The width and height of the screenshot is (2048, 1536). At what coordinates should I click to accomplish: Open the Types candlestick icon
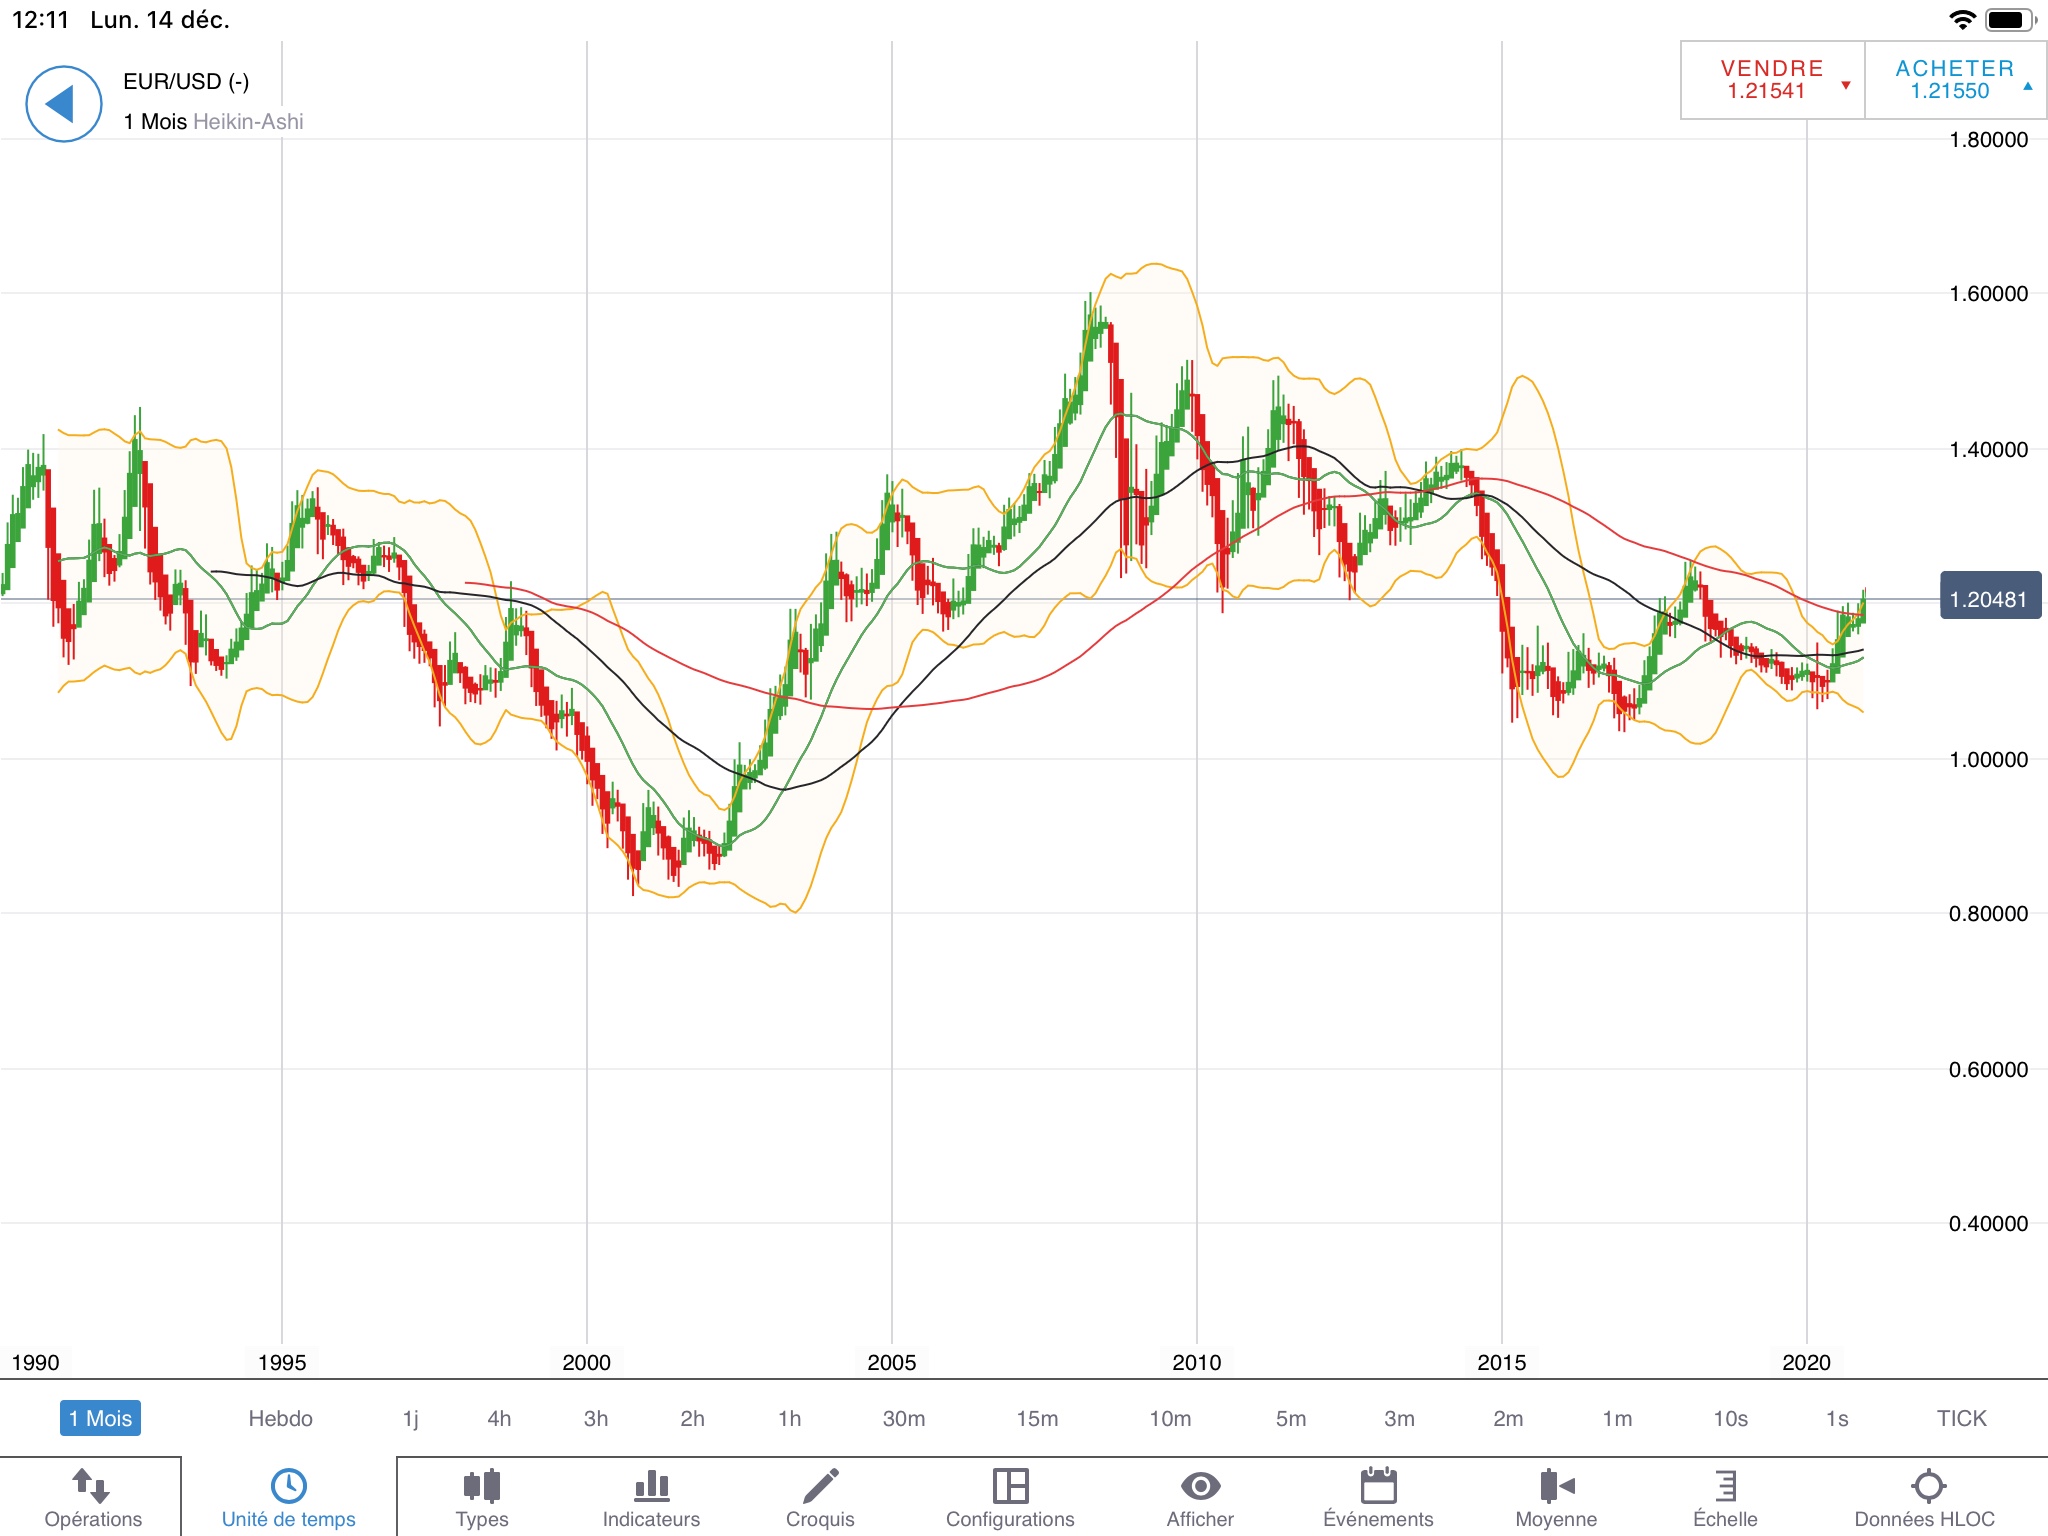click(x=482, y=1486)
